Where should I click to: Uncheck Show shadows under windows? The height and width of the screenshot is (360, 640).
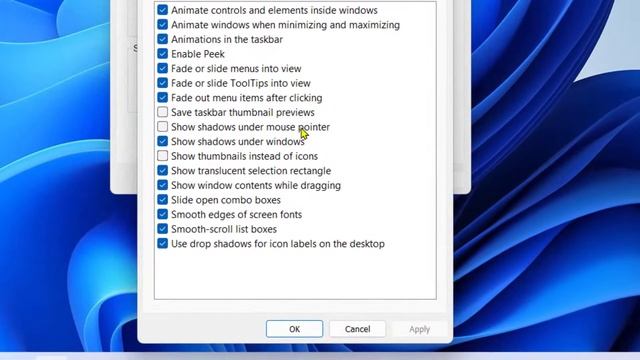162,141
